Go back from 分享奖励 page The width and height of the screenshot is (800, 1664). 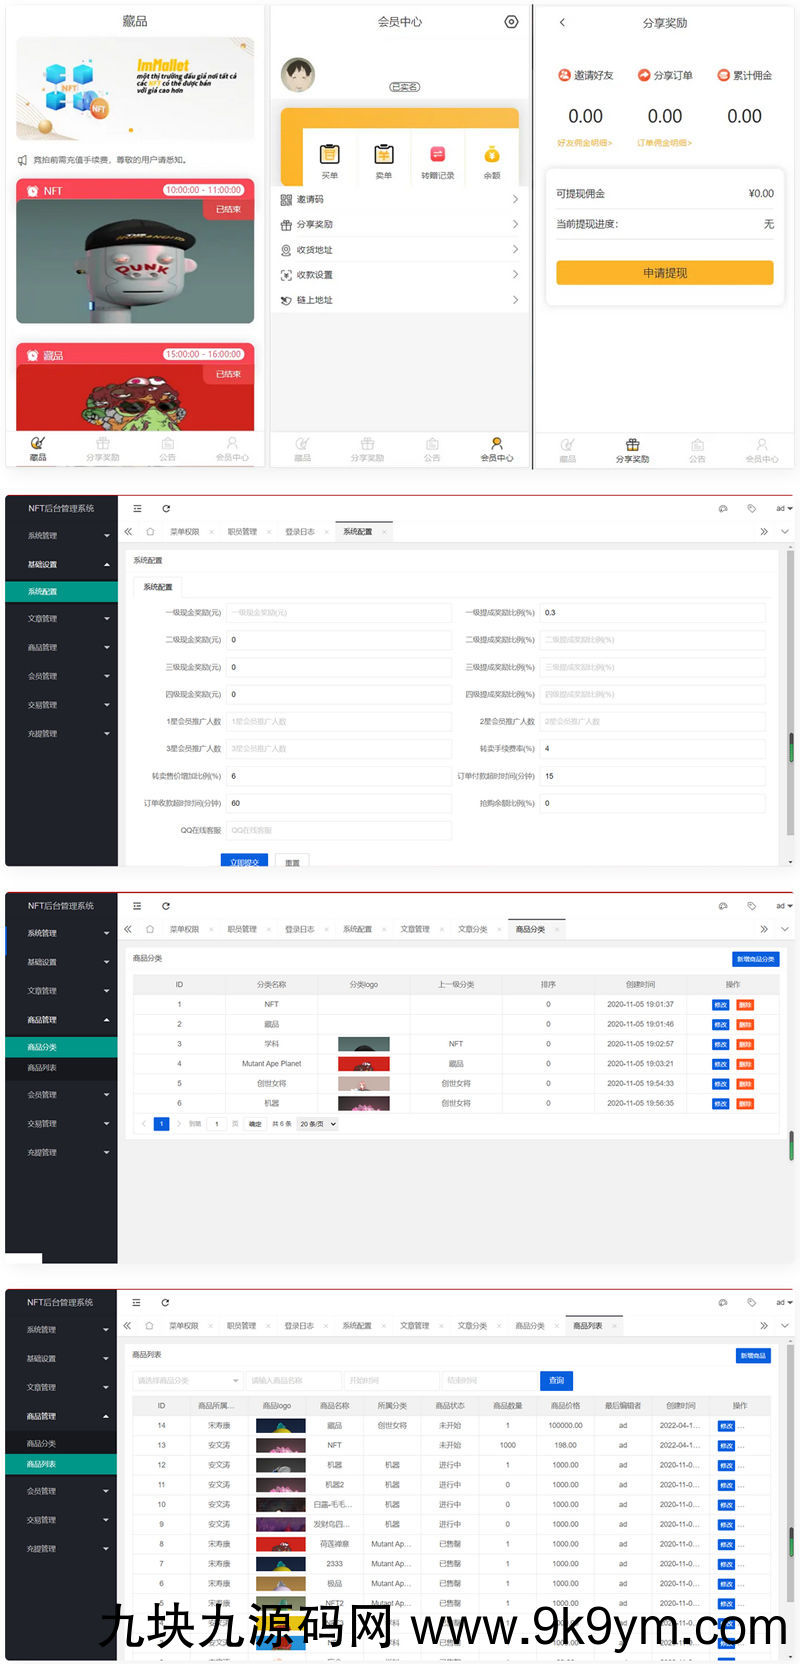[x=562, y=22]
